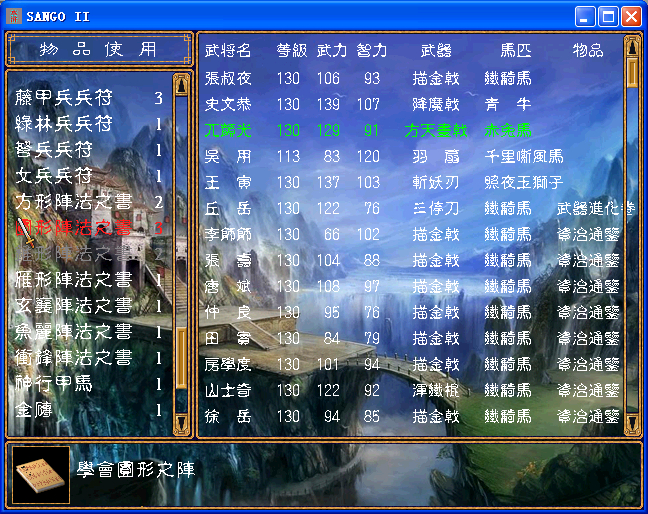This screenshot has width=648, height=514.
Task: Select item 女兵兵符
Action: 89,176
